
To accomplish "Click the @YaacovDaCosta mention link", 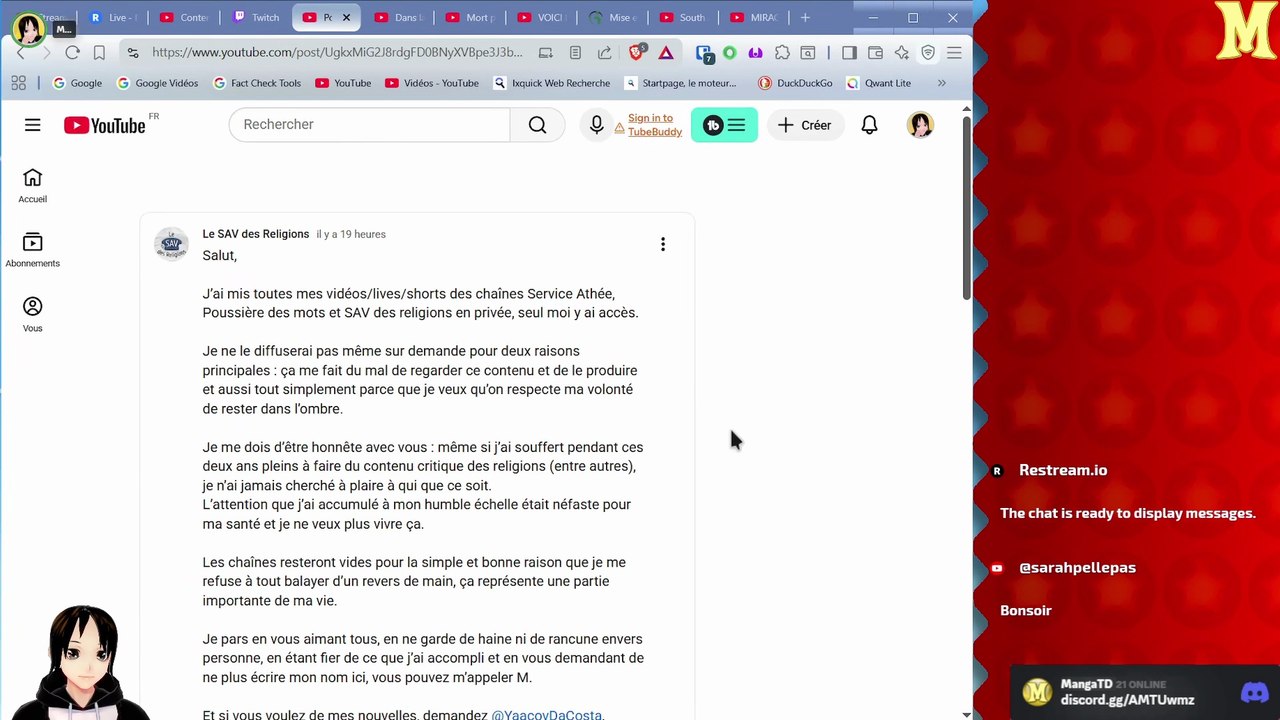I will pyautogui.click(x=546, y=715).
